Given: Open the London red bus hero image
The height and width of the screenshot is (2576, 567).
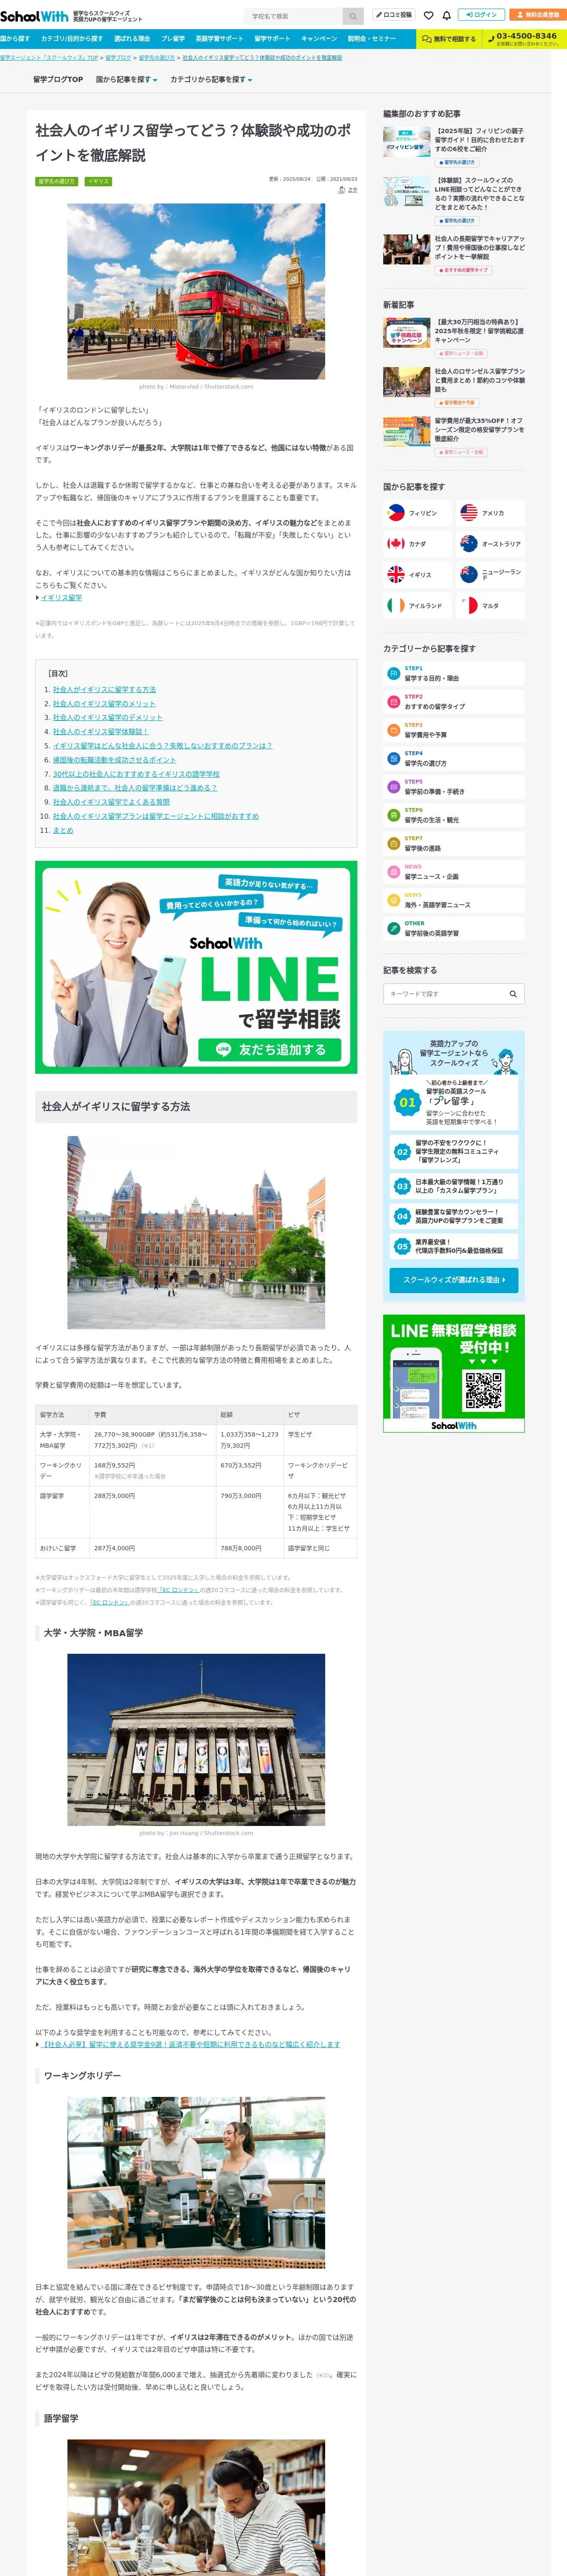Looking at the screenshot, I should pyautogui.click(x=196, y=291).
